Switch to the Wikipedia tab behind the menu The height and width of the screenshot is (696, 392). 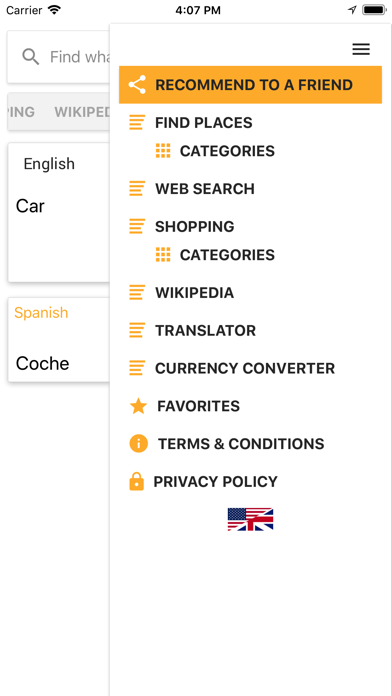click(82, 112)
